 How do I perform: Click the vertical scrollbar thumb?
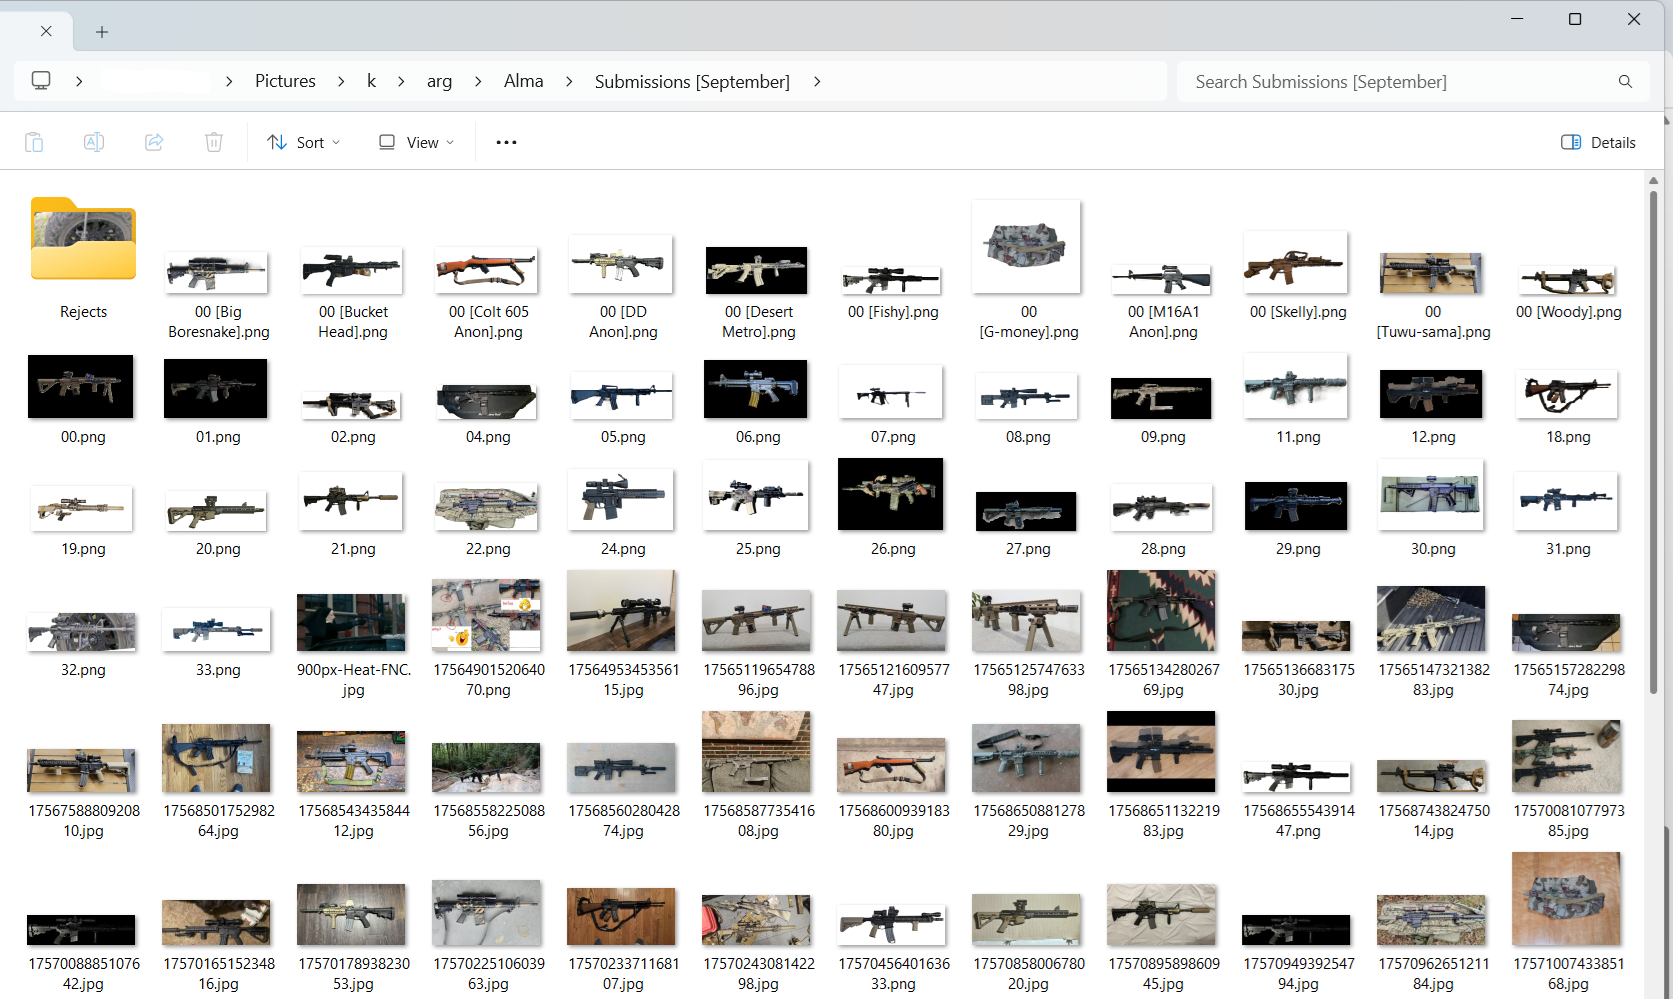[x=1654, y=440]
